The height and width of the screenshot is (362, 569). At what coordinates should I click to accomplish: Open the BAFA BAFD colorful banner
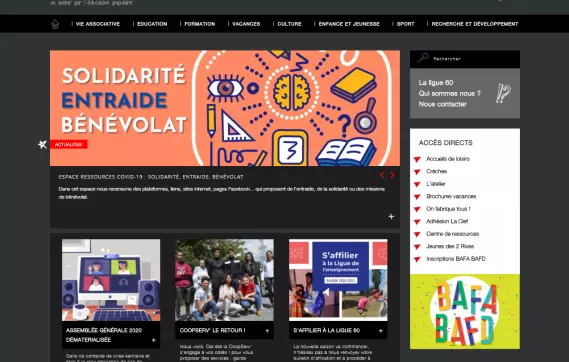(465, 312)
